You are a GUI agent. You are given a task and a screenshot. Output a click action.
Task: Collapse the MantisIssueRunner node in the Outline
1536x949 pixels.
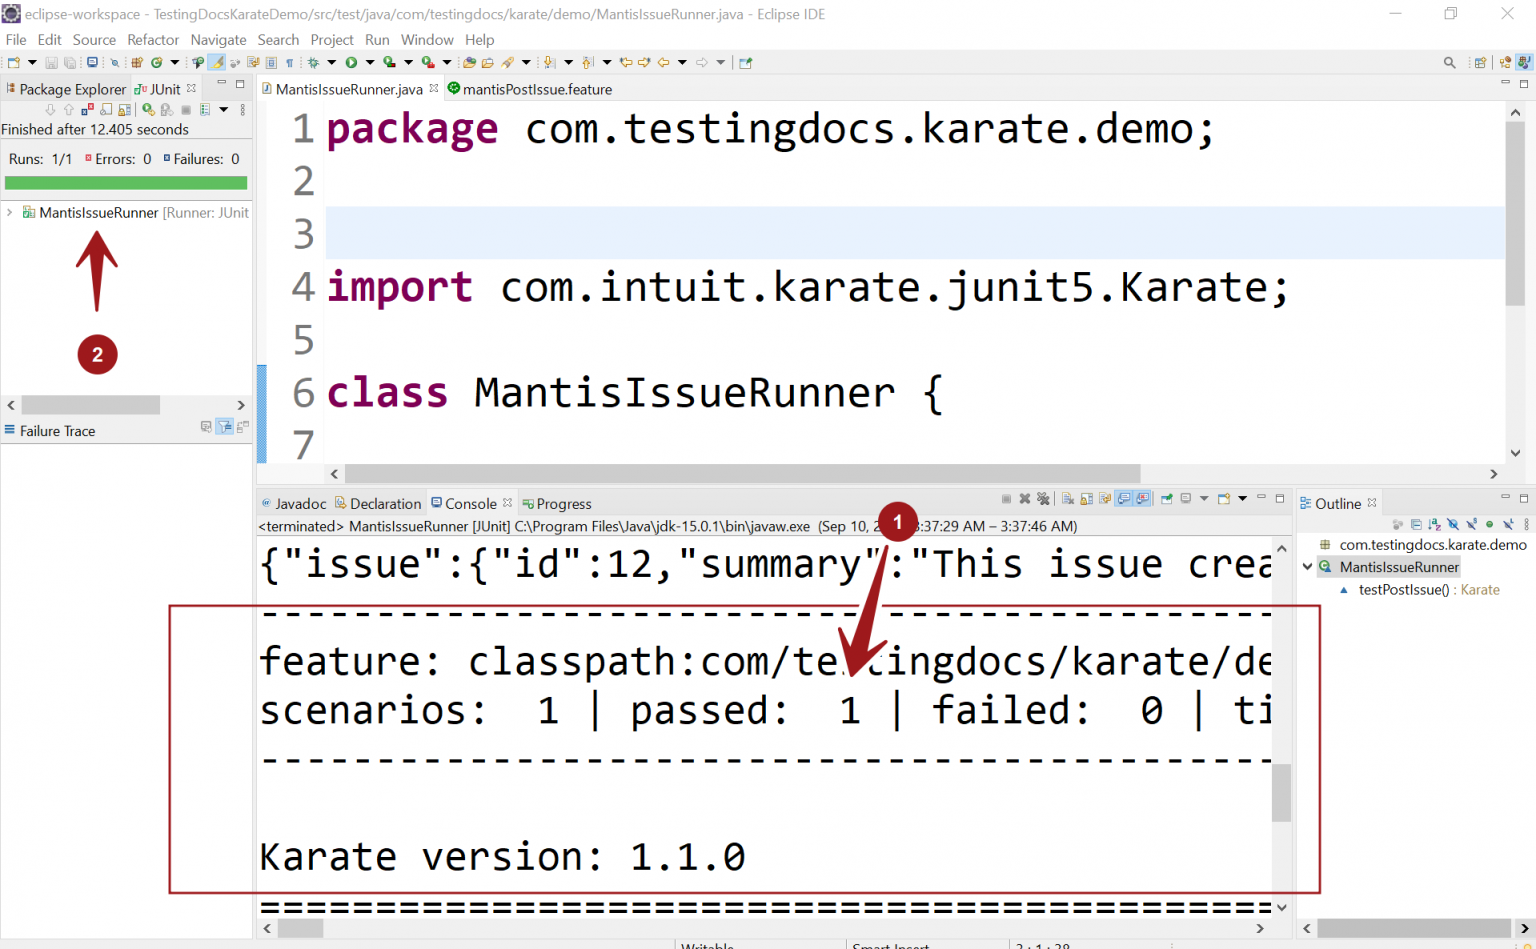click(1307, 566)
